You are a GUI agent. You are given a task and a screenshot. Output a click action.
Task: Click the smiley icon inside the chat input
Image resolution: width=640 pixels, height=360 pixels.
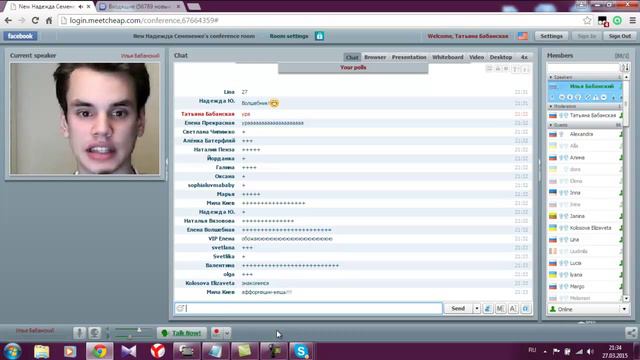180,308
